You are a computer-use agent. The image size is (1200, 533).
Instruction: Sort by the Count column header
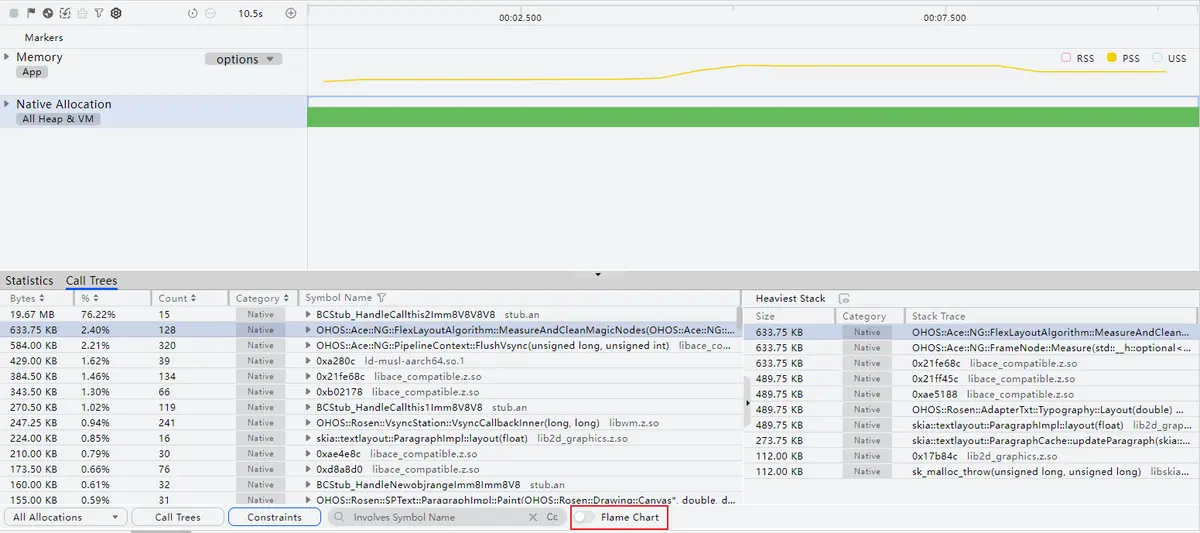click(x=190, y=298)
